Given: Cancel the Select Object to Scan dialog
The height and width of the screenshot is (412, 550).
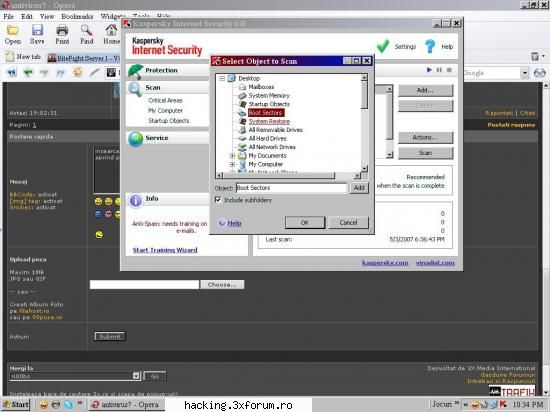Looking at the screenshot, I should pyautogui.click(x=348, y=223).
